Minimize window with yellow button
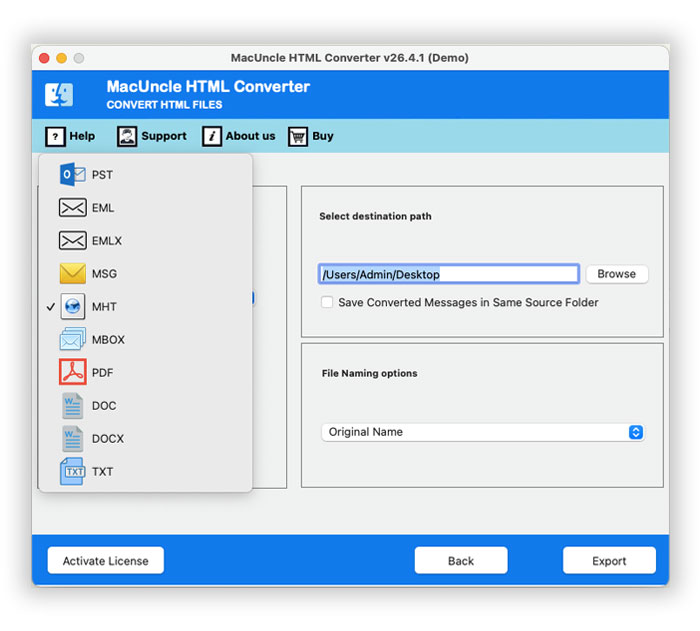The height and width of the screenshot is (631, 700). click(x=62, y=58)
